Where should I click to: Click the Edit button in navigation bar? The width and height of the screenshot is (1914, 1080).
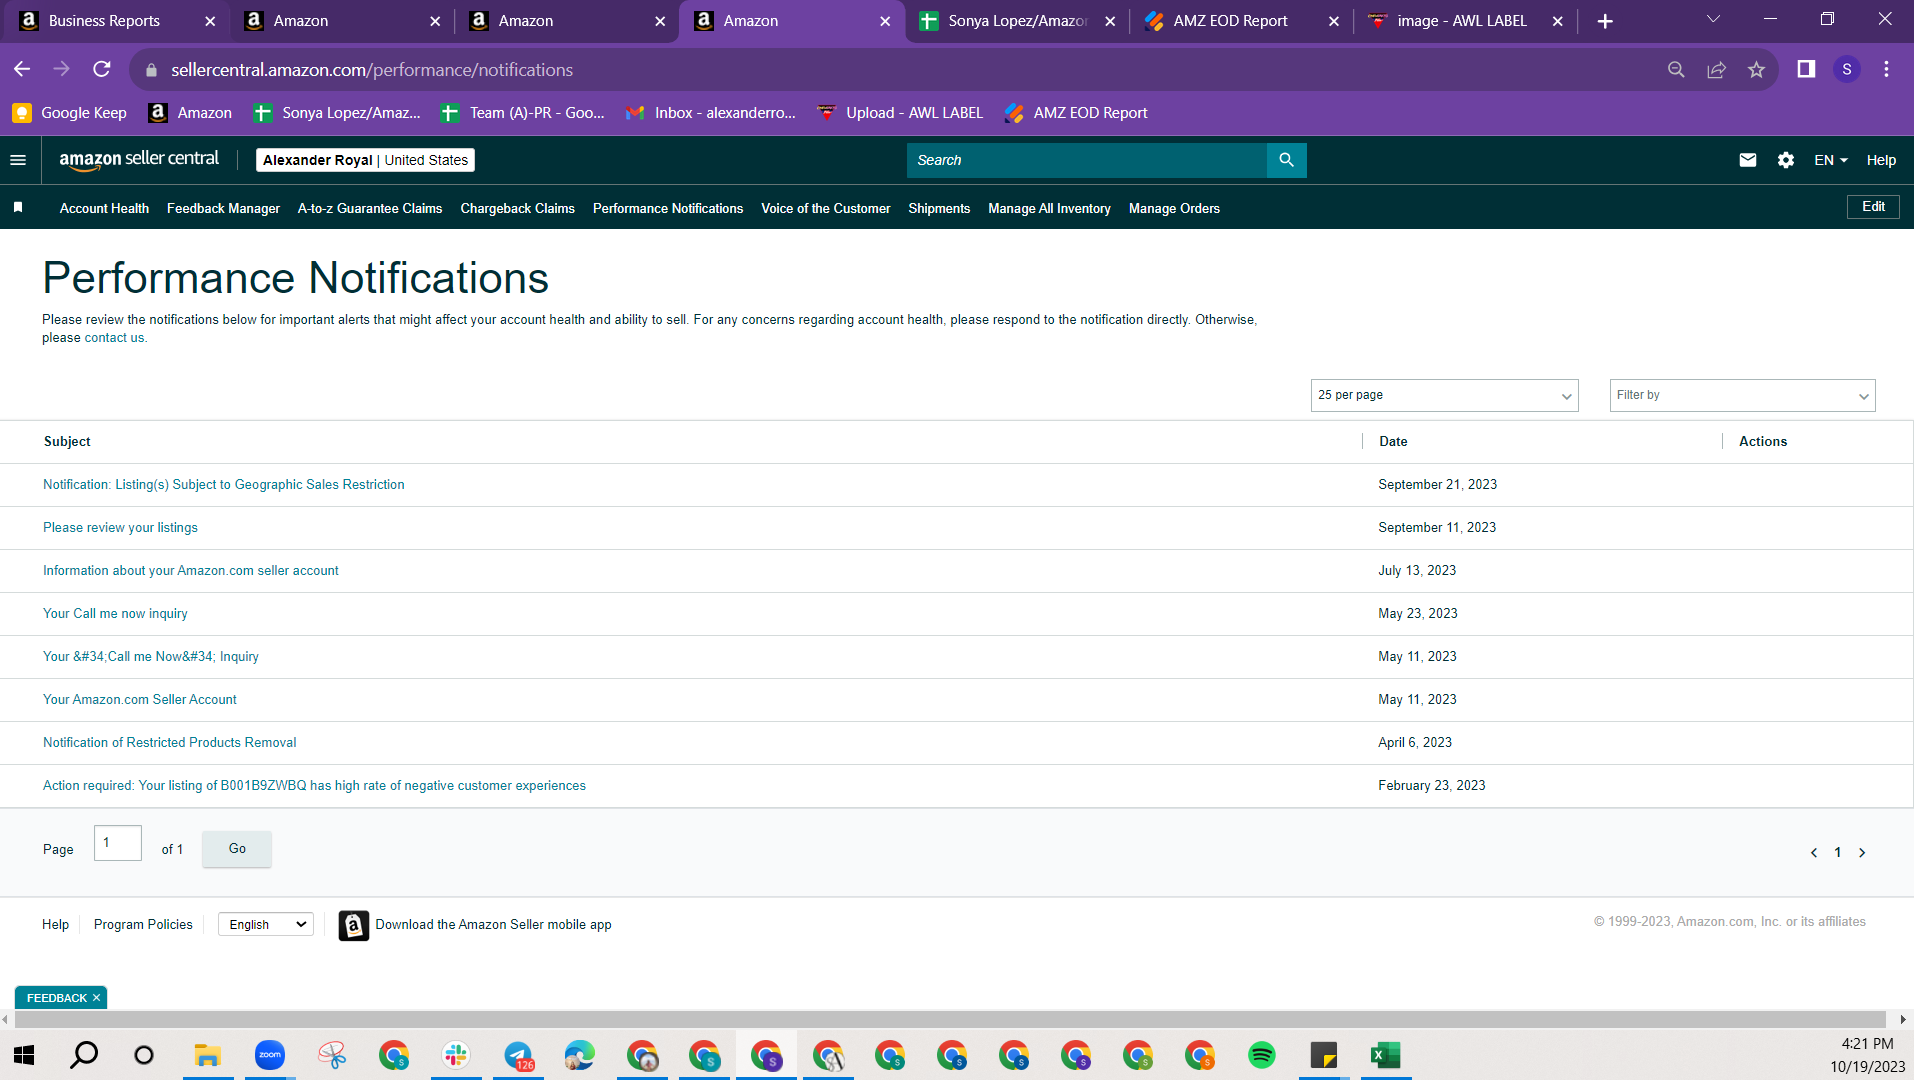pyautogui.click(x=1873, y=207)
